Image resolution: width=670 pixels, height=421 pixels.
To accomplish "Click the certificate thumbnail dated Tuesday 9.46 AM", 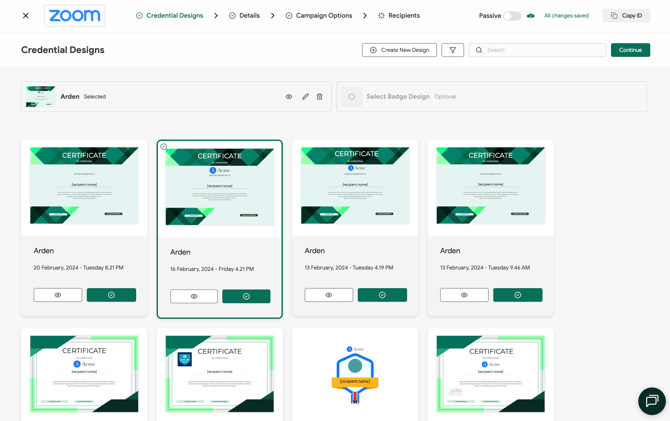I will click(491, 185).
